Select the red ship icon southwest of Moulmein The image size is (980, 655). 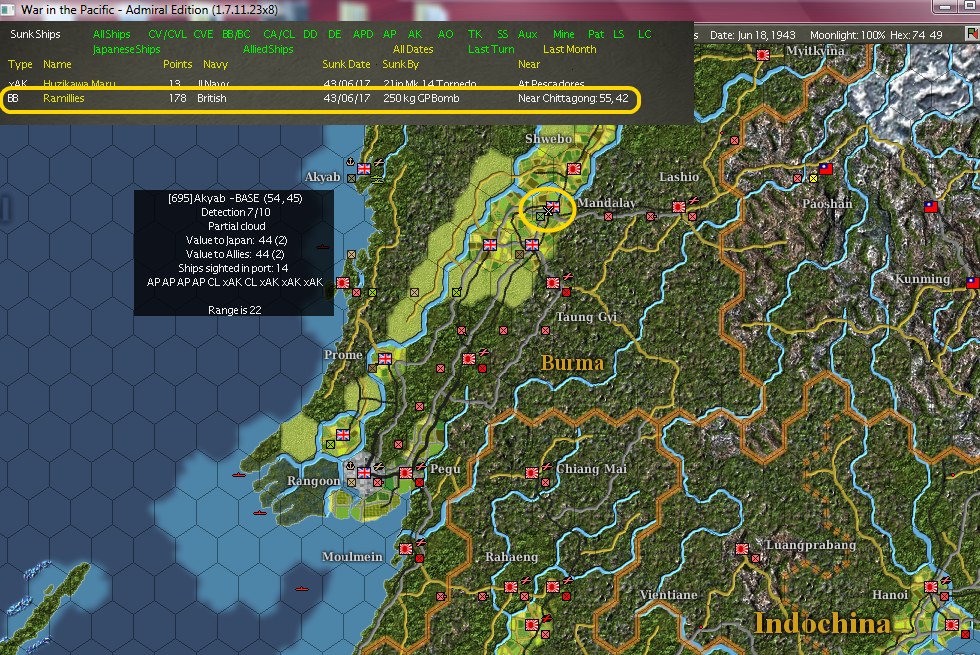coord(302,589)
